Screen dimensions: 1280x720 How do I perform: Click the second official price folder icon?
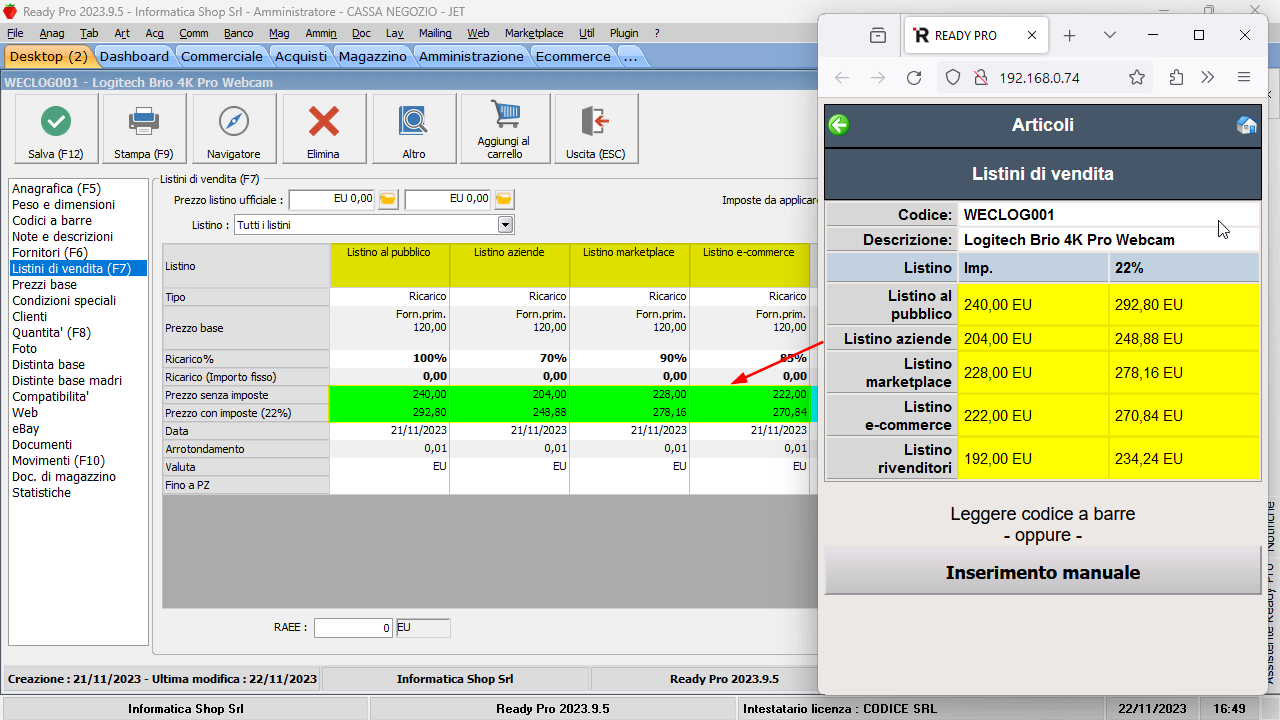505,200
